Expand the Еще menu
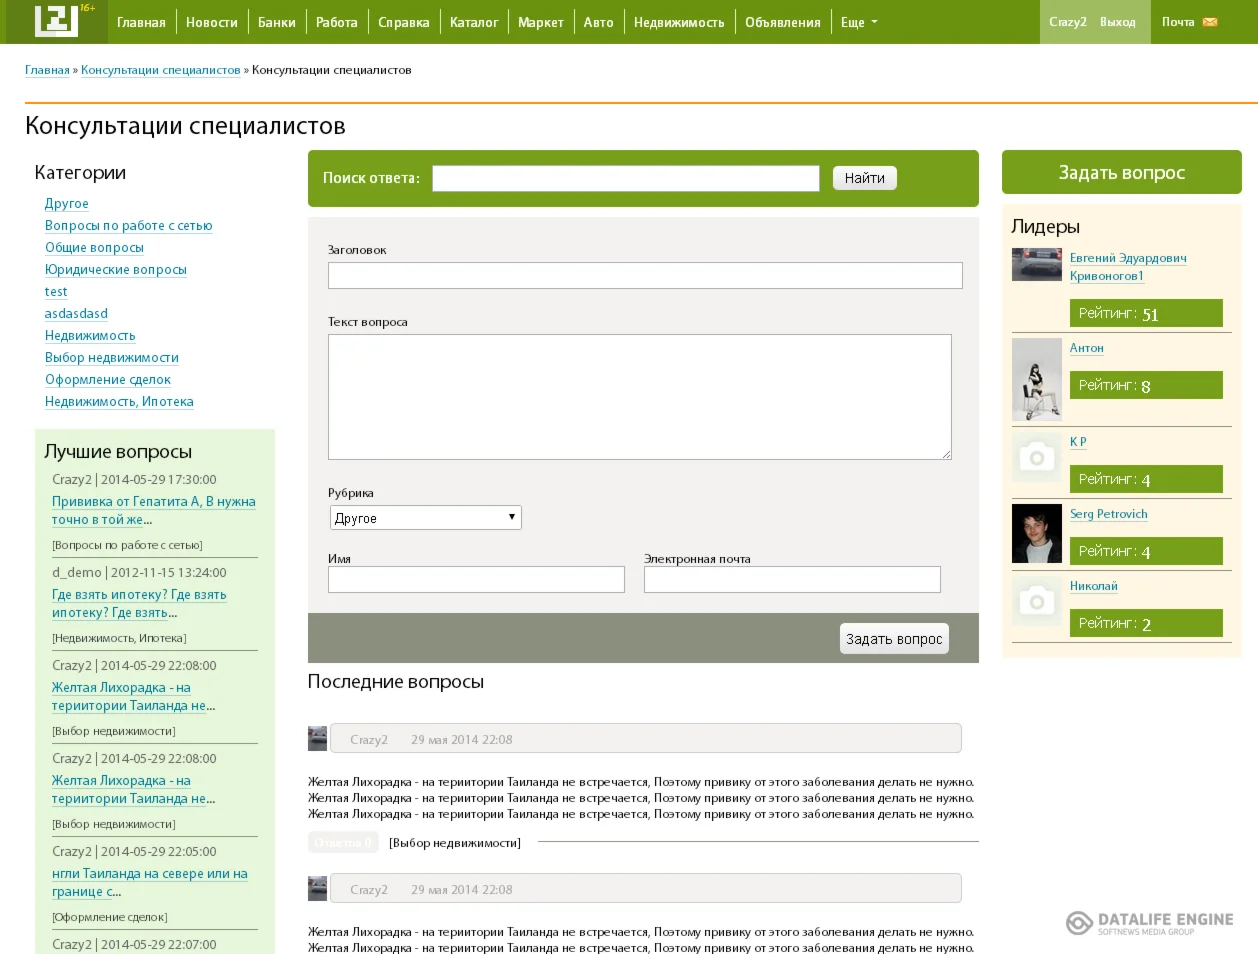The height and width of the screenshot is (954, 1258). pyautogui.click(x=859, y=22)
